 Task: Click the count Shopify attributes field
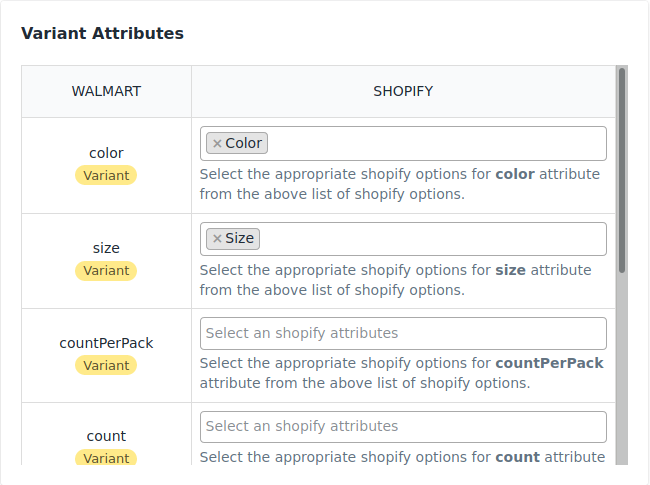point(403,427)
